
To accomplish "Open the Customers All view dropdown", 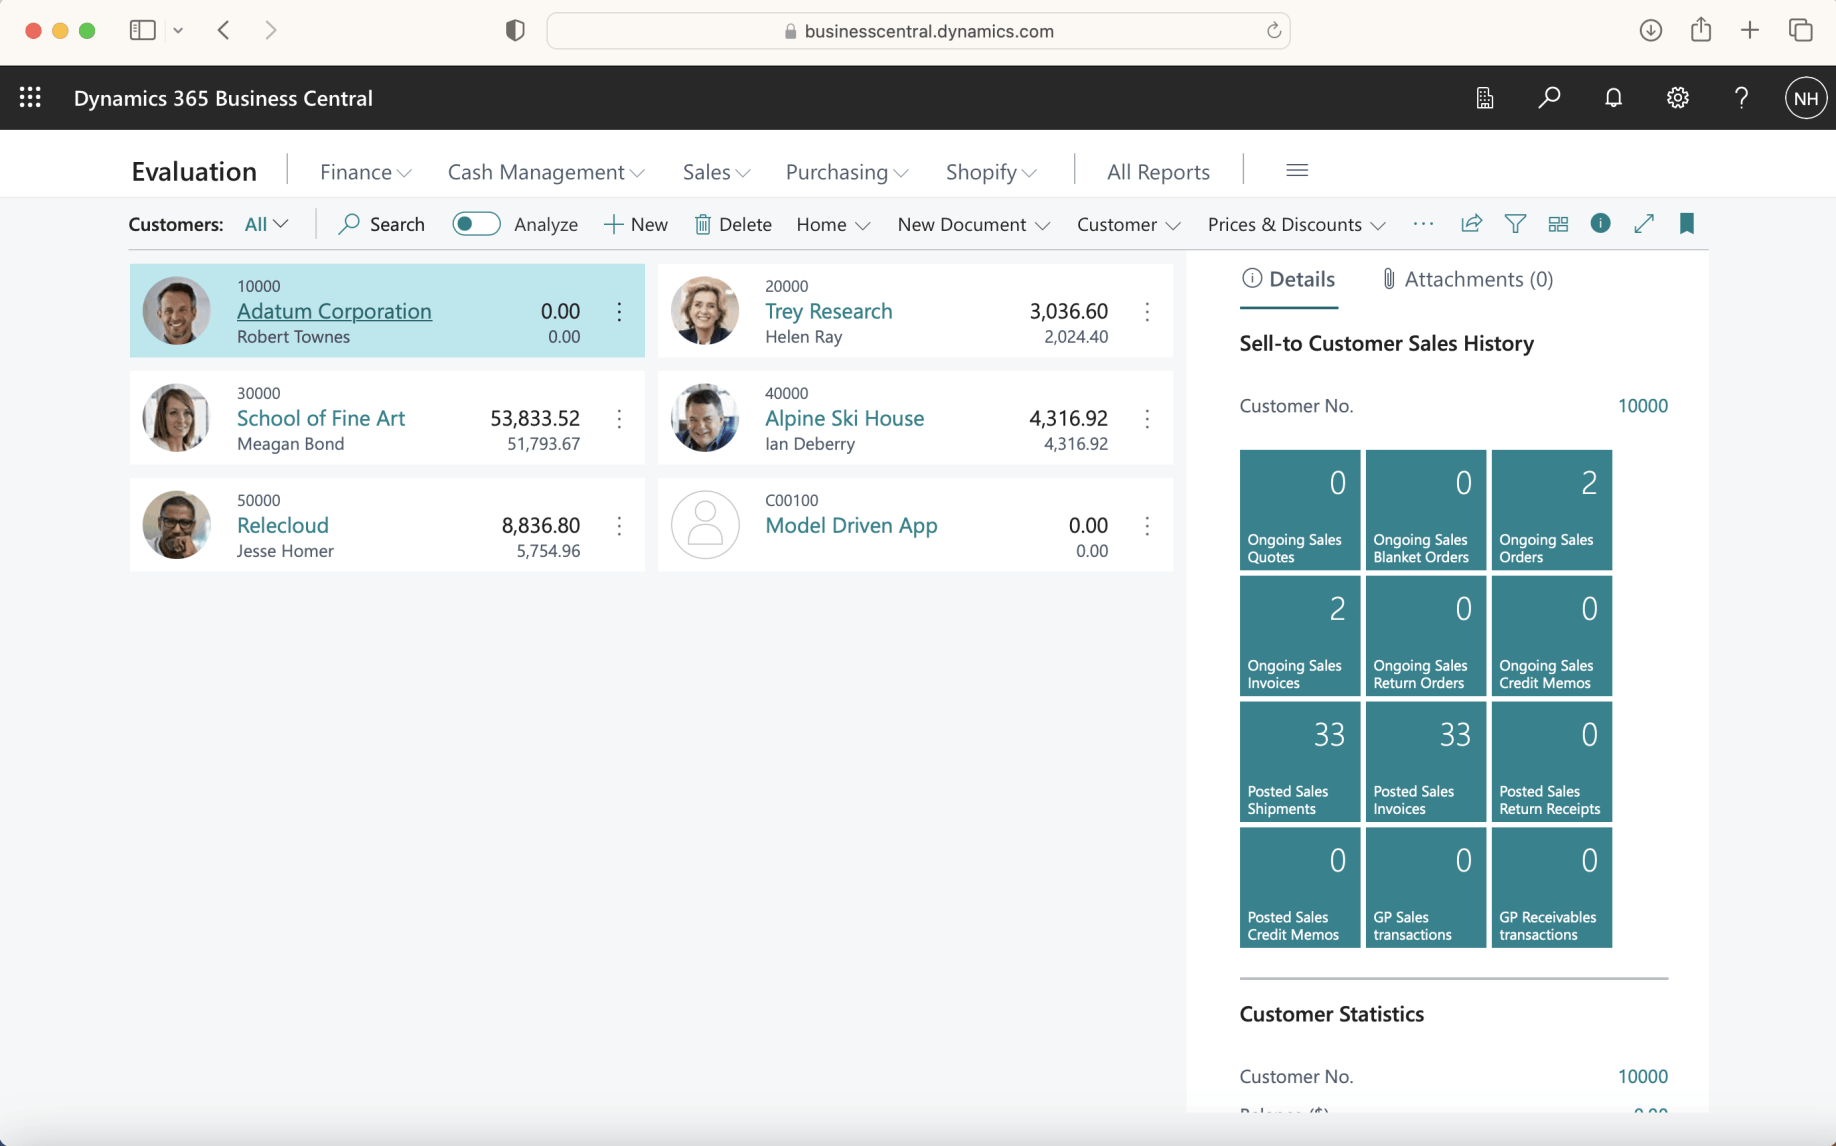I will tap(266, 224).
